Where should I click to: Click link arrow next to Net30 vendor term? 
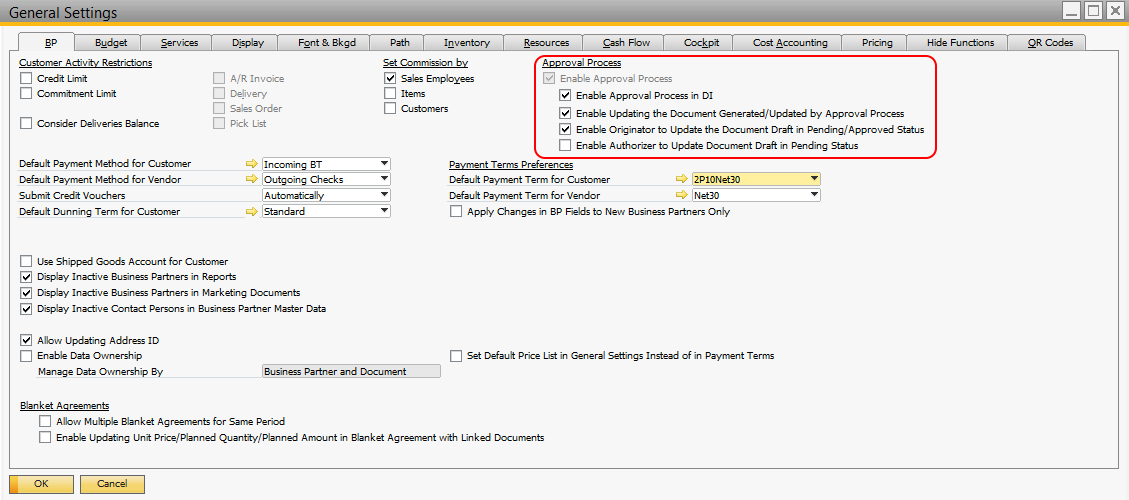[x=680, y=196]
